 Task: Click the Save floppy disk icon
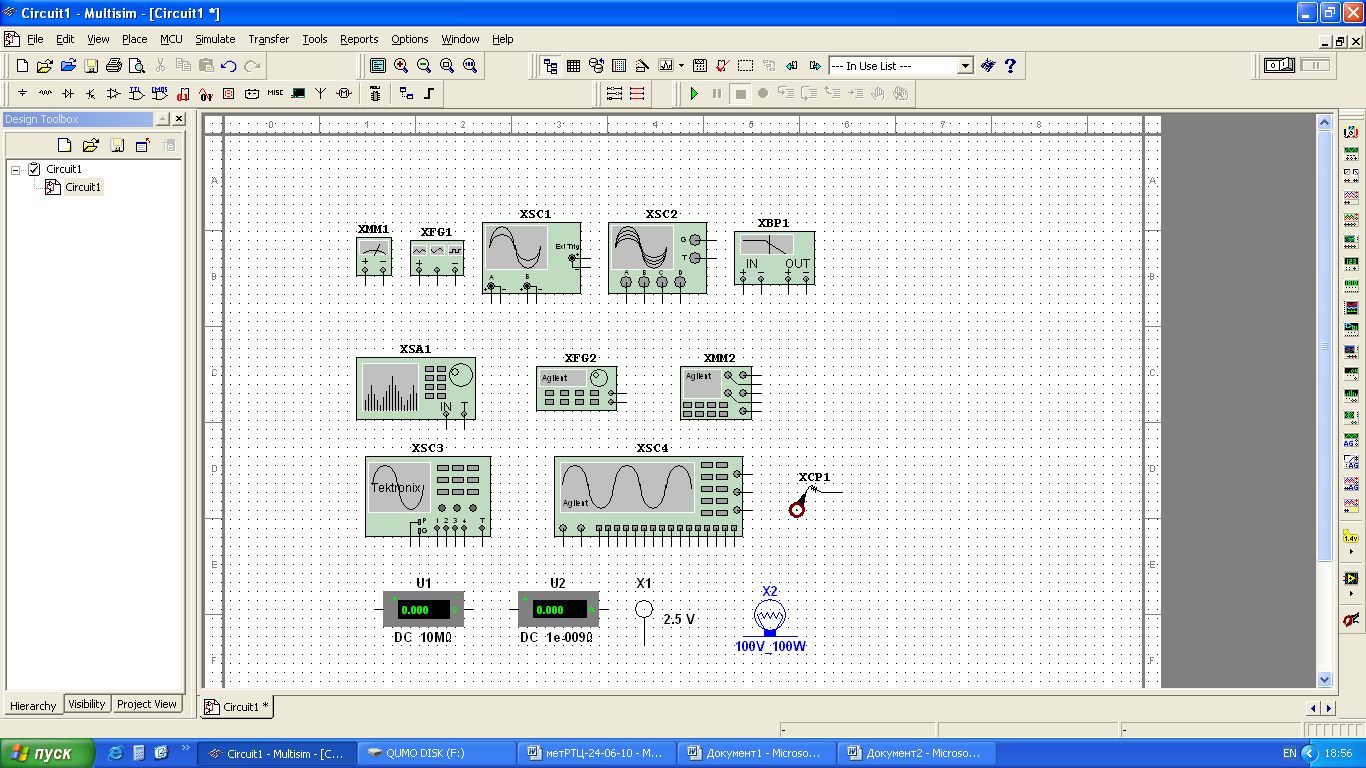click(91, 66)
